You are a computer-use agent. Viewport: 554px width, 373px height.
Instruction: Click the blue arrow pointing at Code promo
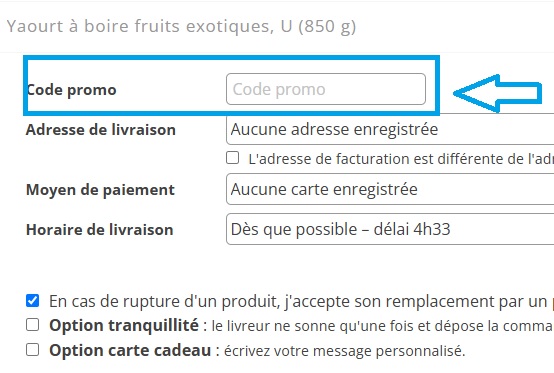click(x=497, y=94)
